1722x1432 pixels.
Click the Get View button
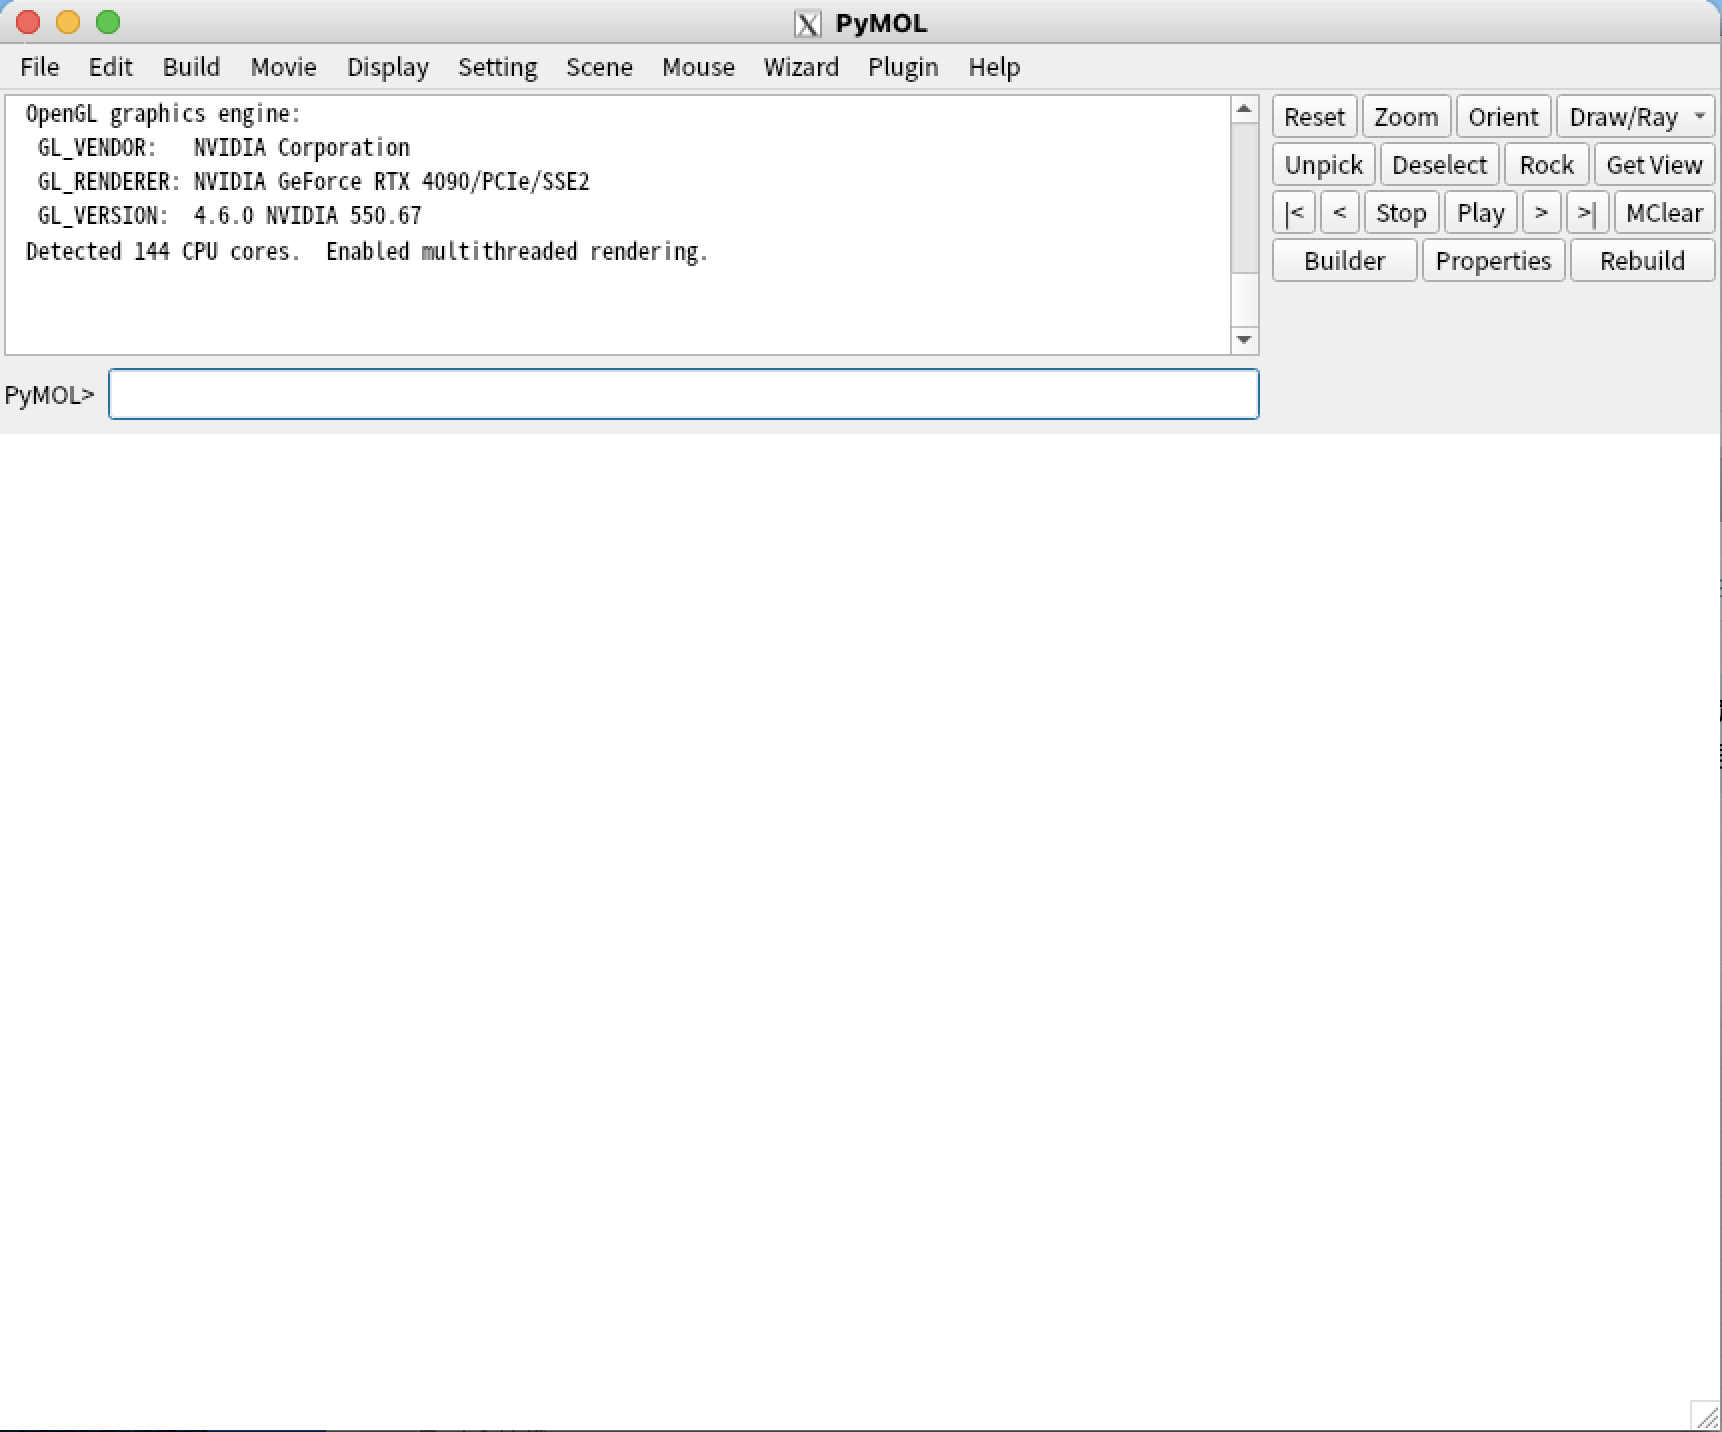(1654, 165)
